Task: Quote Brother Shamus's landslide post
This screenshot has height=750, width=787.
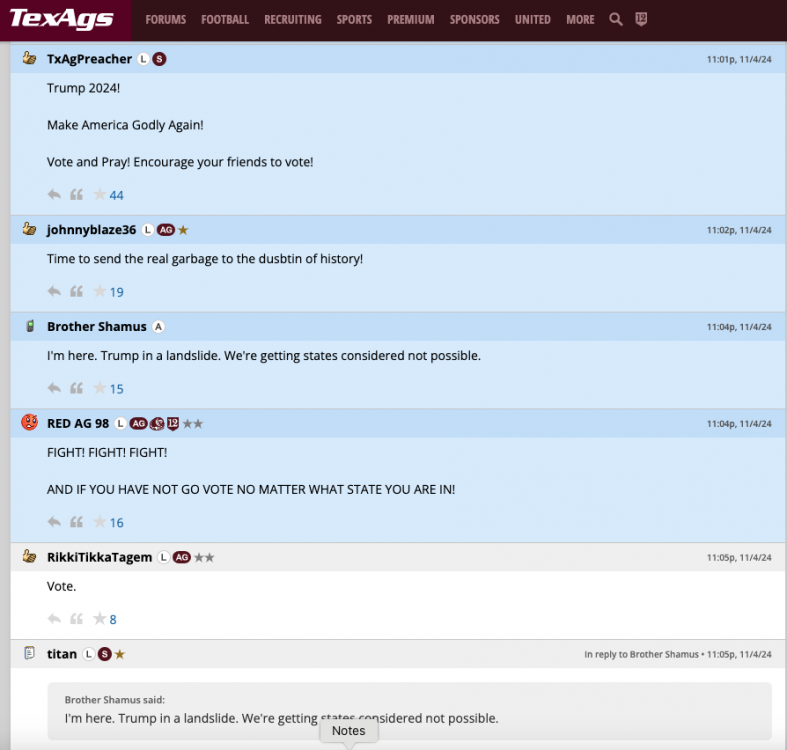Action: tap(76, 388)
